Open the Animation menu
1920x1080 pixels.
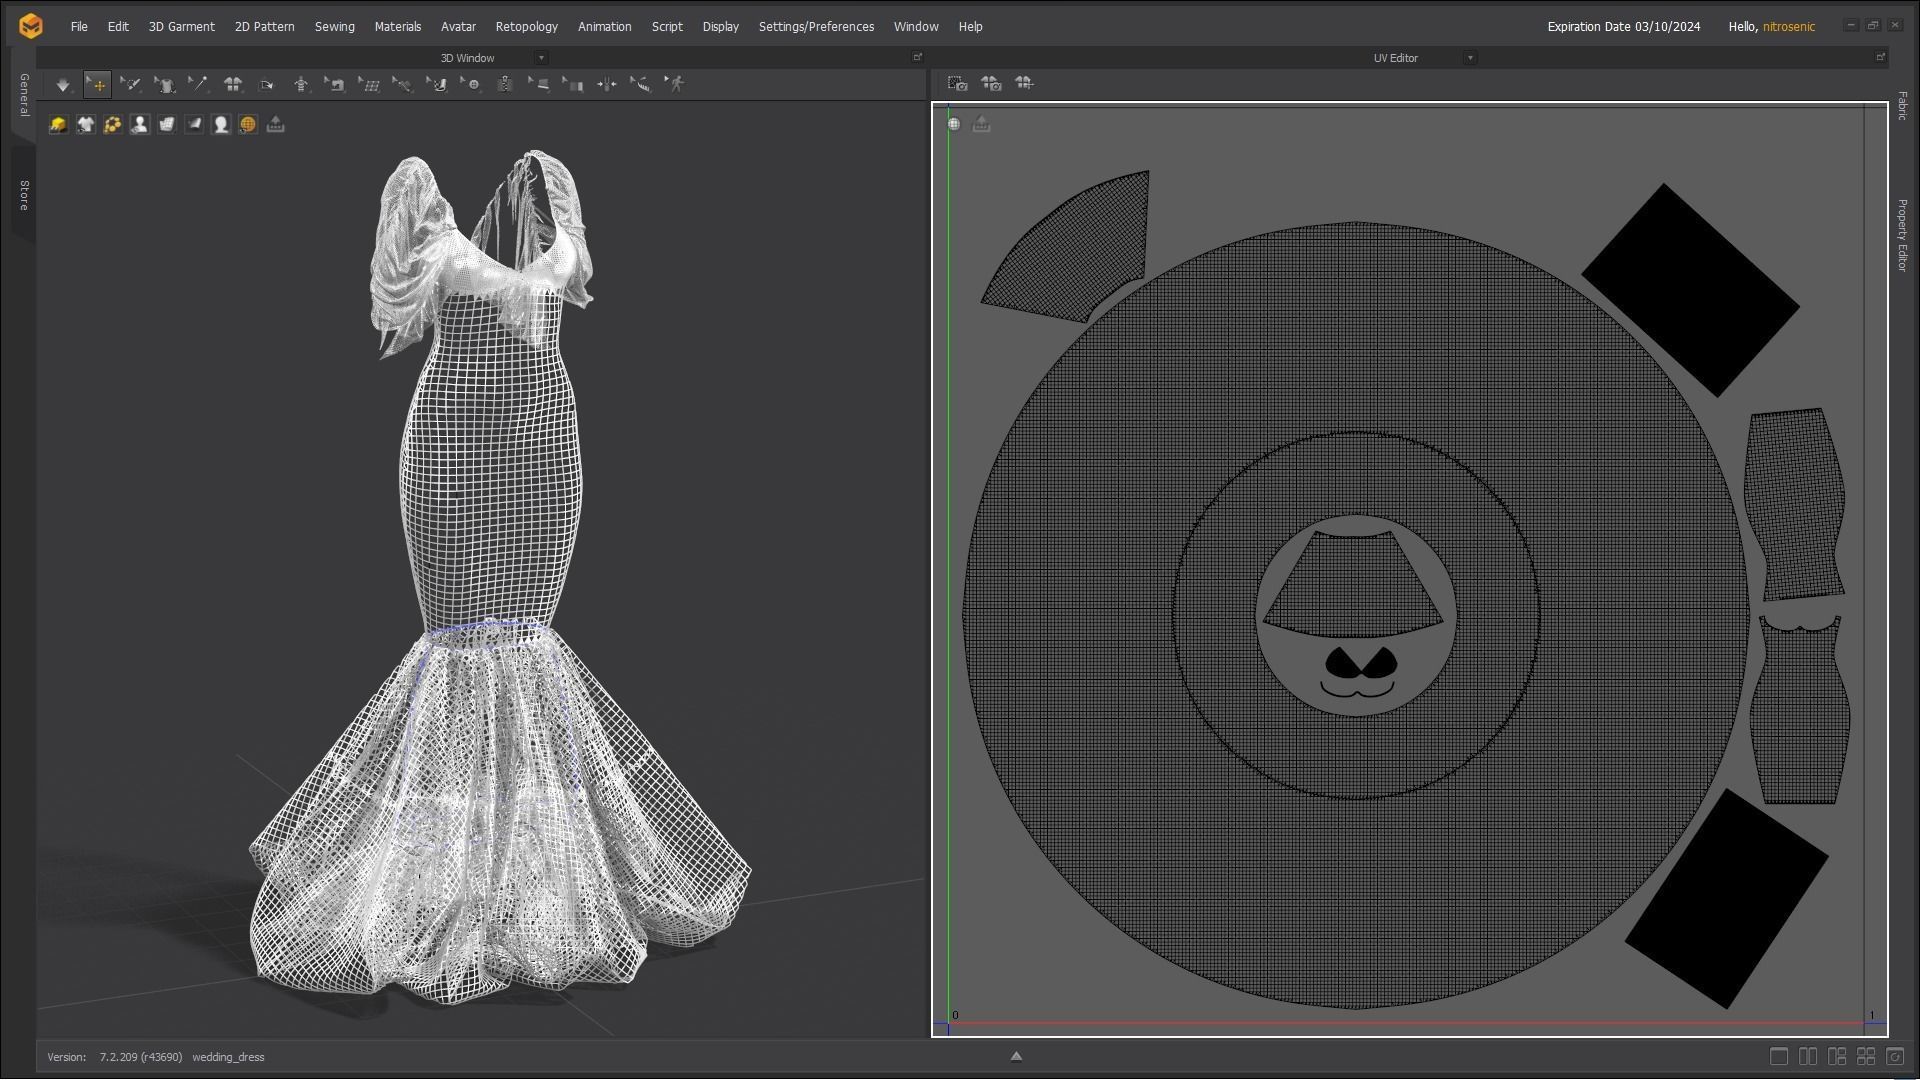[605, 27]
